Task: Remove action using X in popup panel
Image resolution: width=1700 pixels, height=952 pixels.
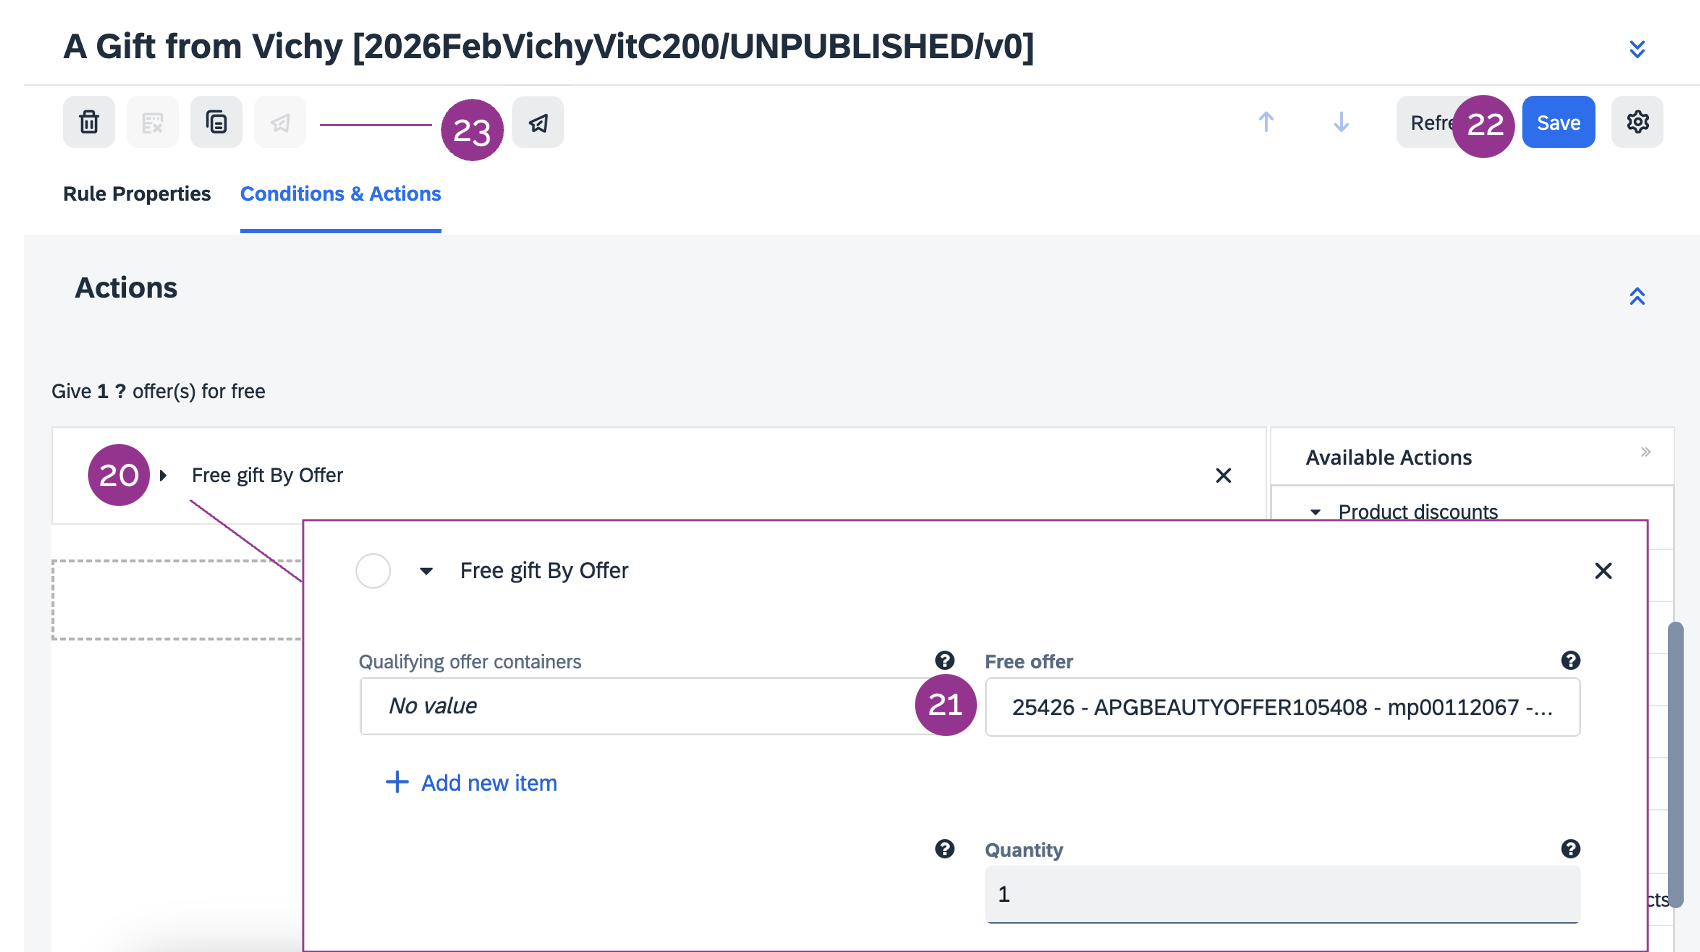Action: (1603, 571)
